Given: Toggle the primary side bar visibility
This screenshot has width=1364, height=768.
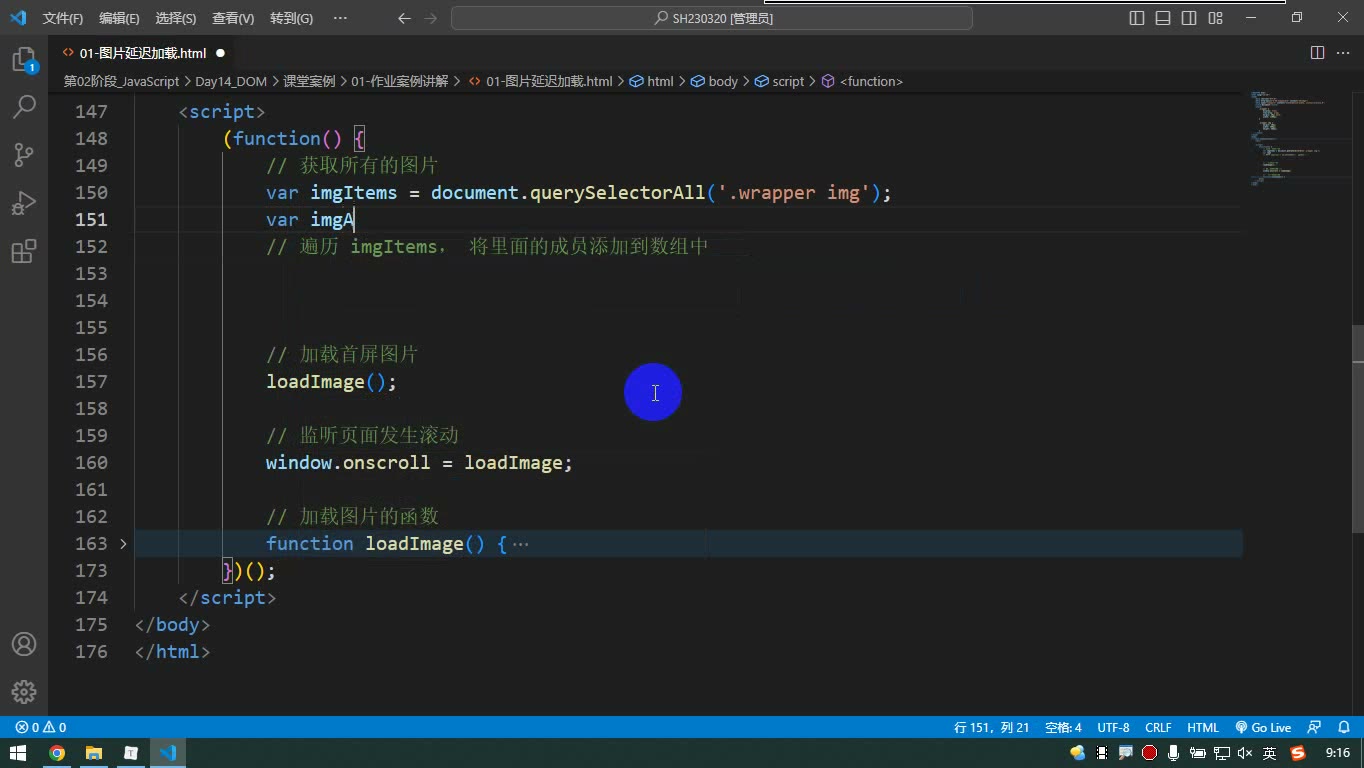Looking at the screenshot, I should [1137, 18].
